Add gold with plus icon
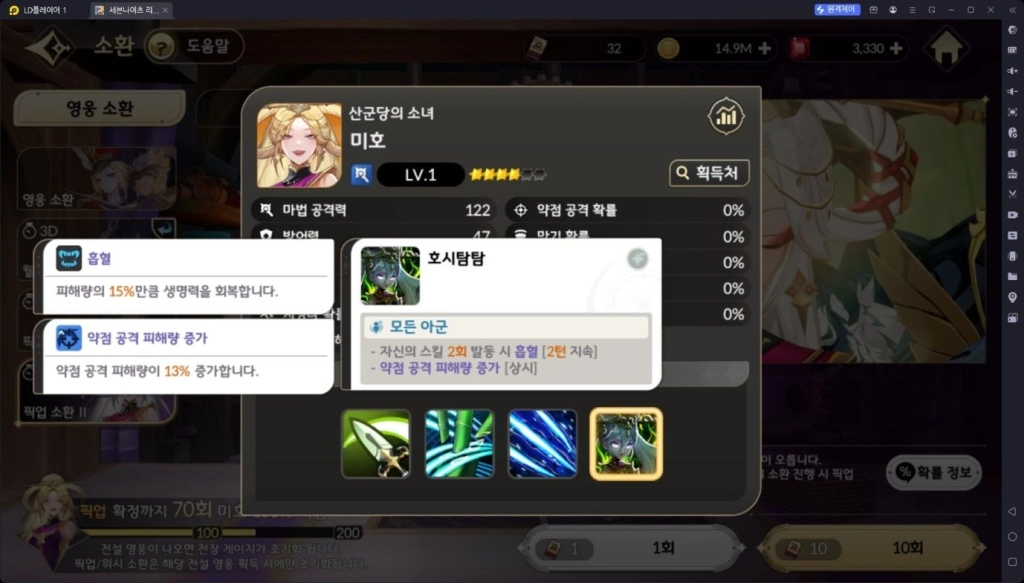Image resolution: width=1024 pixels, height=583 pixels. (764, 48)
